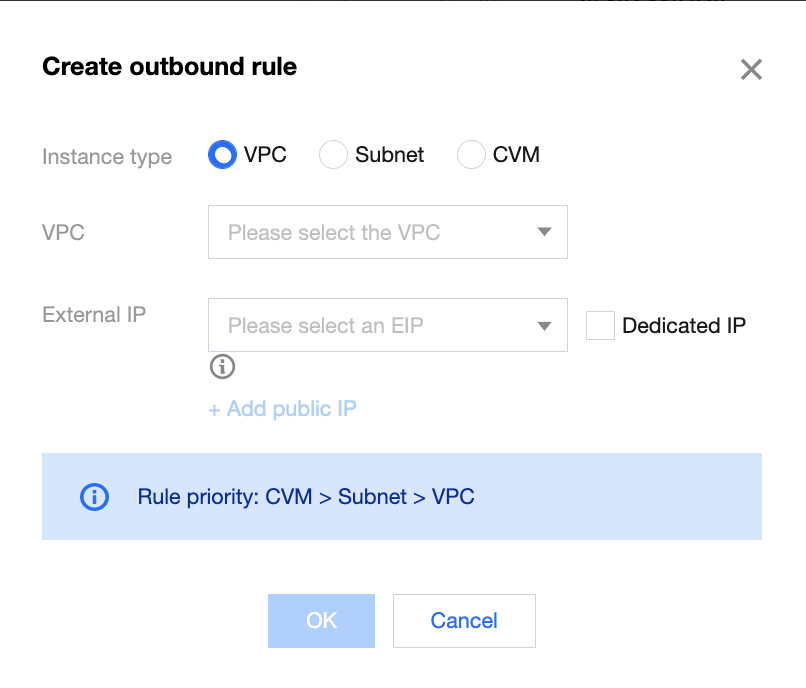806x688 pixels.
Task: Select the VPC instance type radio button
Action: tap(221, 155)
